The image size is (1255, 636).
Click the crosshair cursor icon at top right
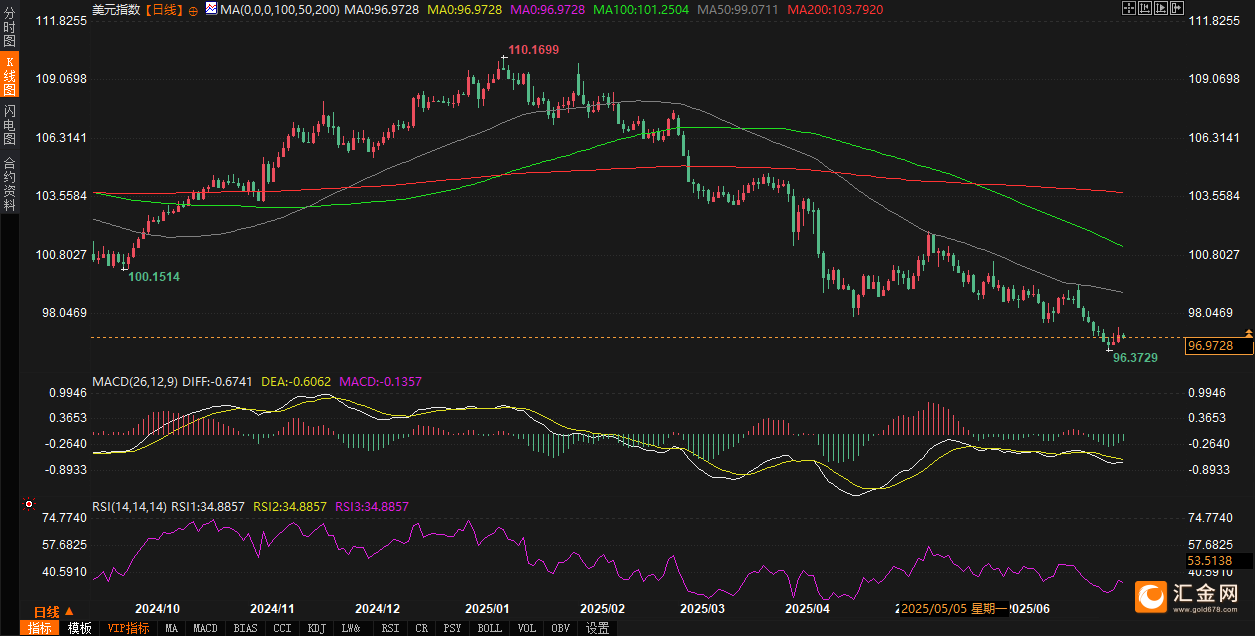[x=1129, y=8]
